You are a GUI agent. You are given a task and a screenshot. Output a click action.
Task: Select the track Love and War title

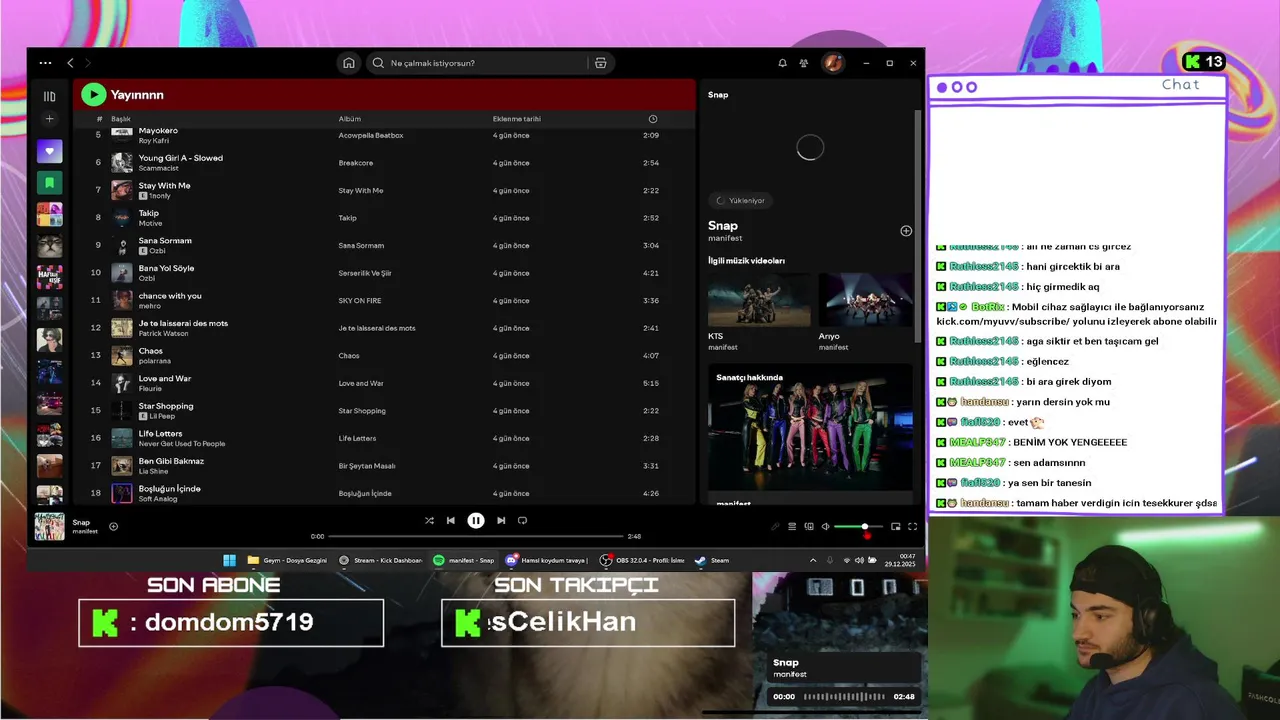164,378
